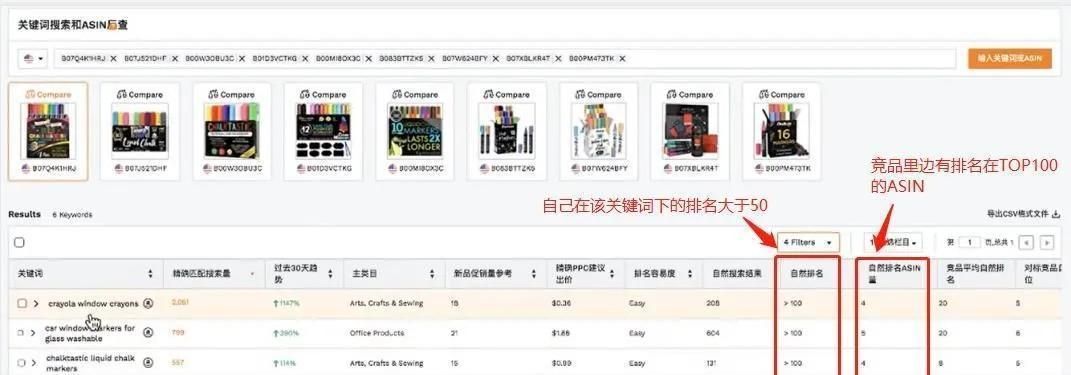Remove ASIN B07Q4K1HRJ from search box

pos(113,59)
